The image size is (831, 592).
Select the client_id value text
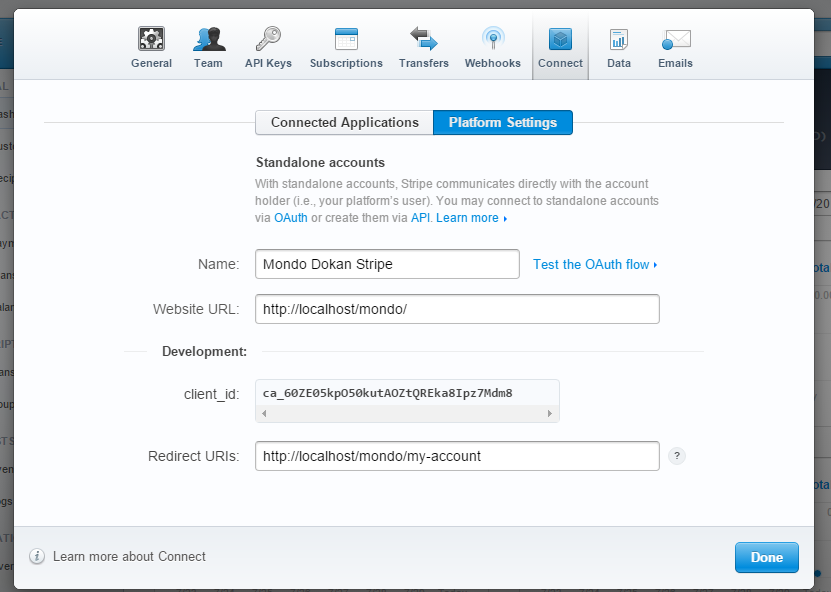387,393
